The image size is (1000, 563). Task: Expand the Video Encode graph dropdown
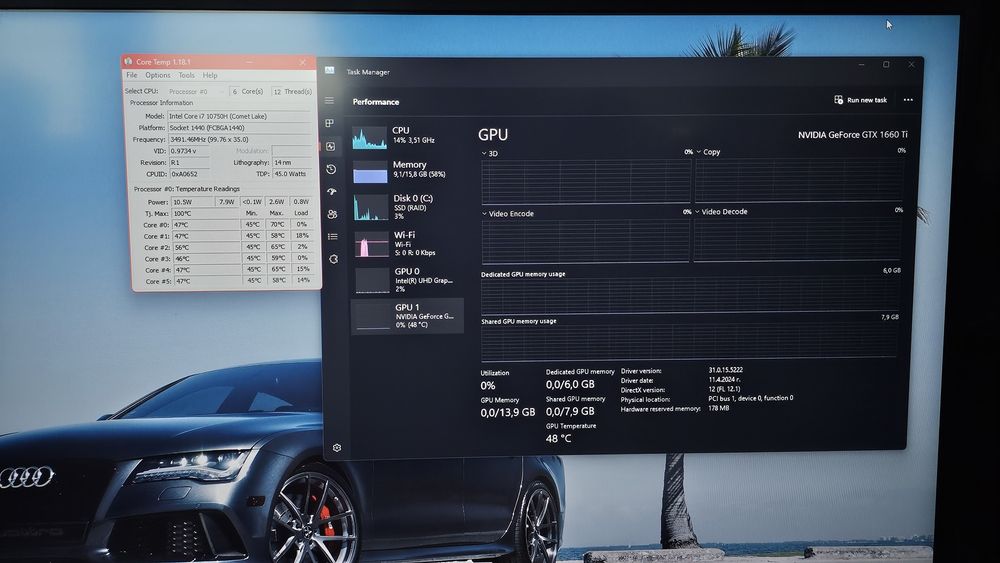485,214
